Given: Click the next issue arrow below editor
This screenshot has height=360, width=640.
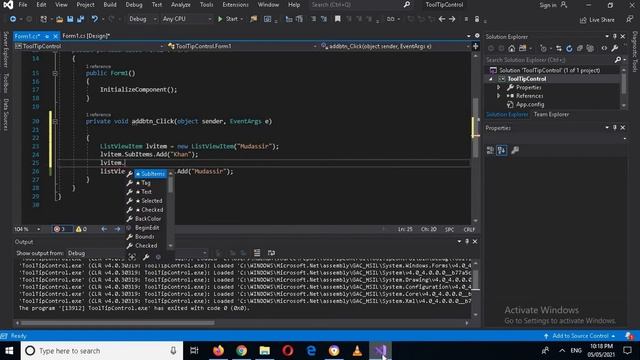Looking at the screenshot, I should point(117,229).
